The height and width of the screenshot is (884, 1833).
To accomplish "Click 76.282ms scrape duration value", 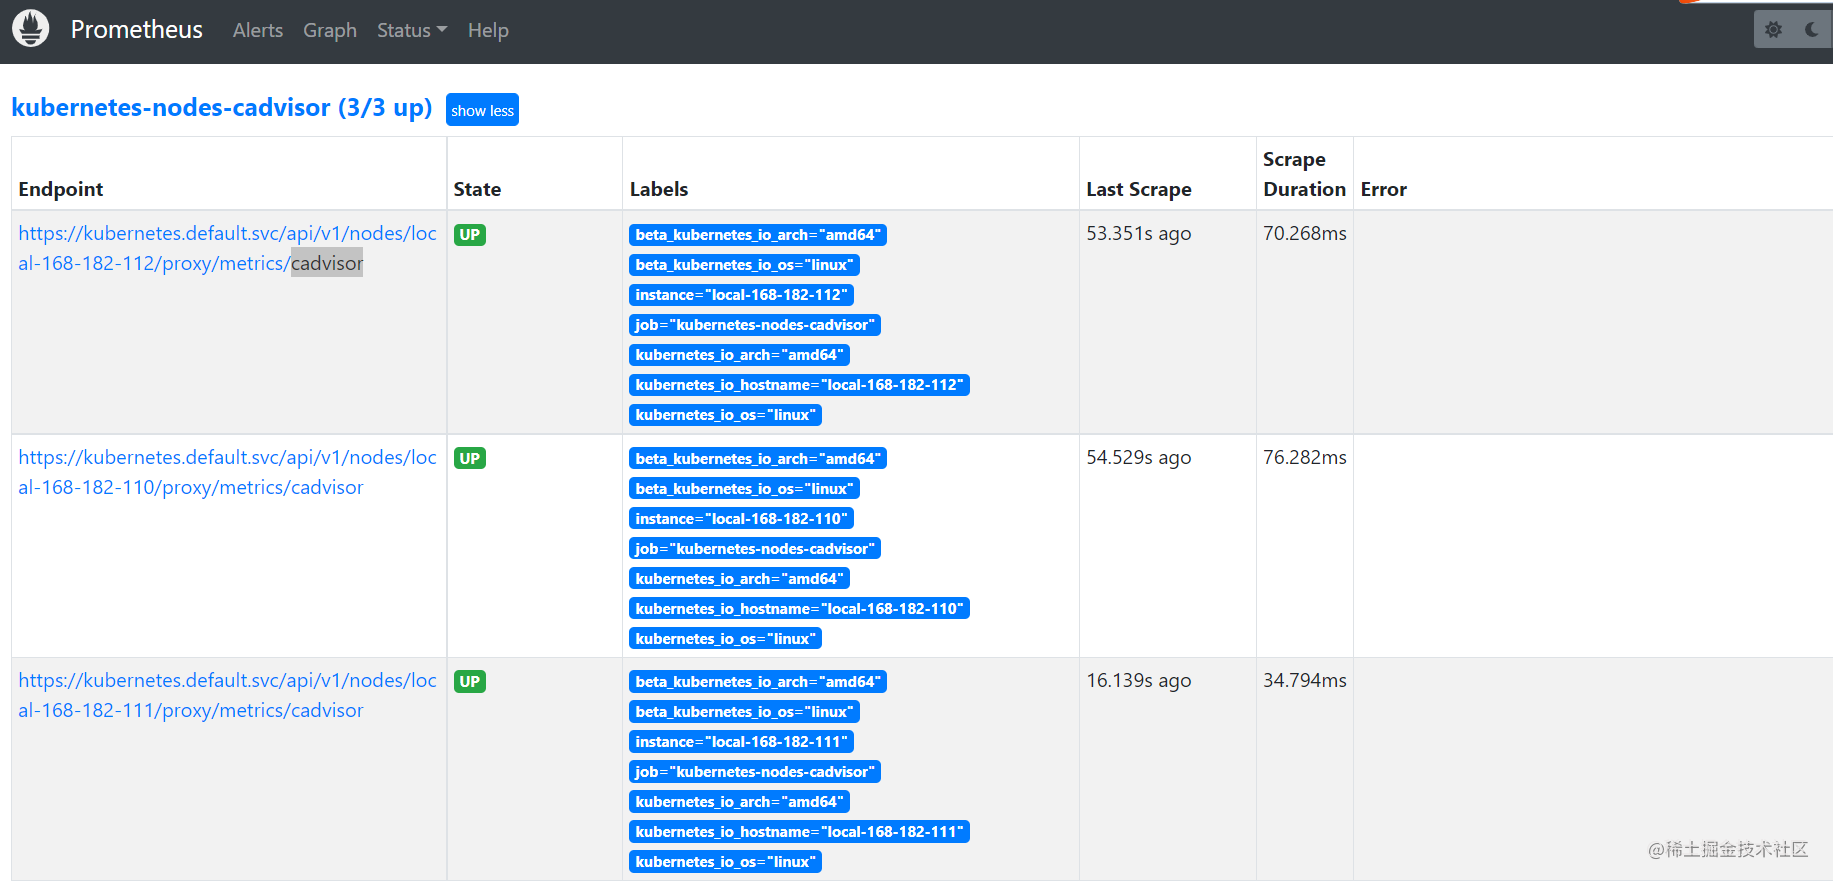I will click(x=1305, y=457).
